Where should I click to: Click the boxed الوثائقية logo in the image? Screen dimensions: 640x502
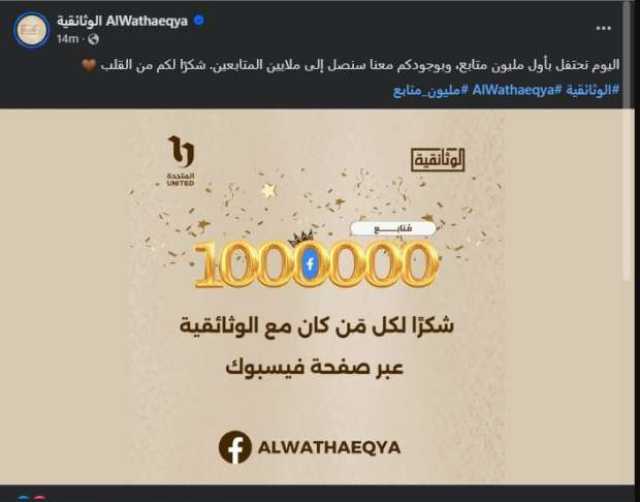coord(438,160)
